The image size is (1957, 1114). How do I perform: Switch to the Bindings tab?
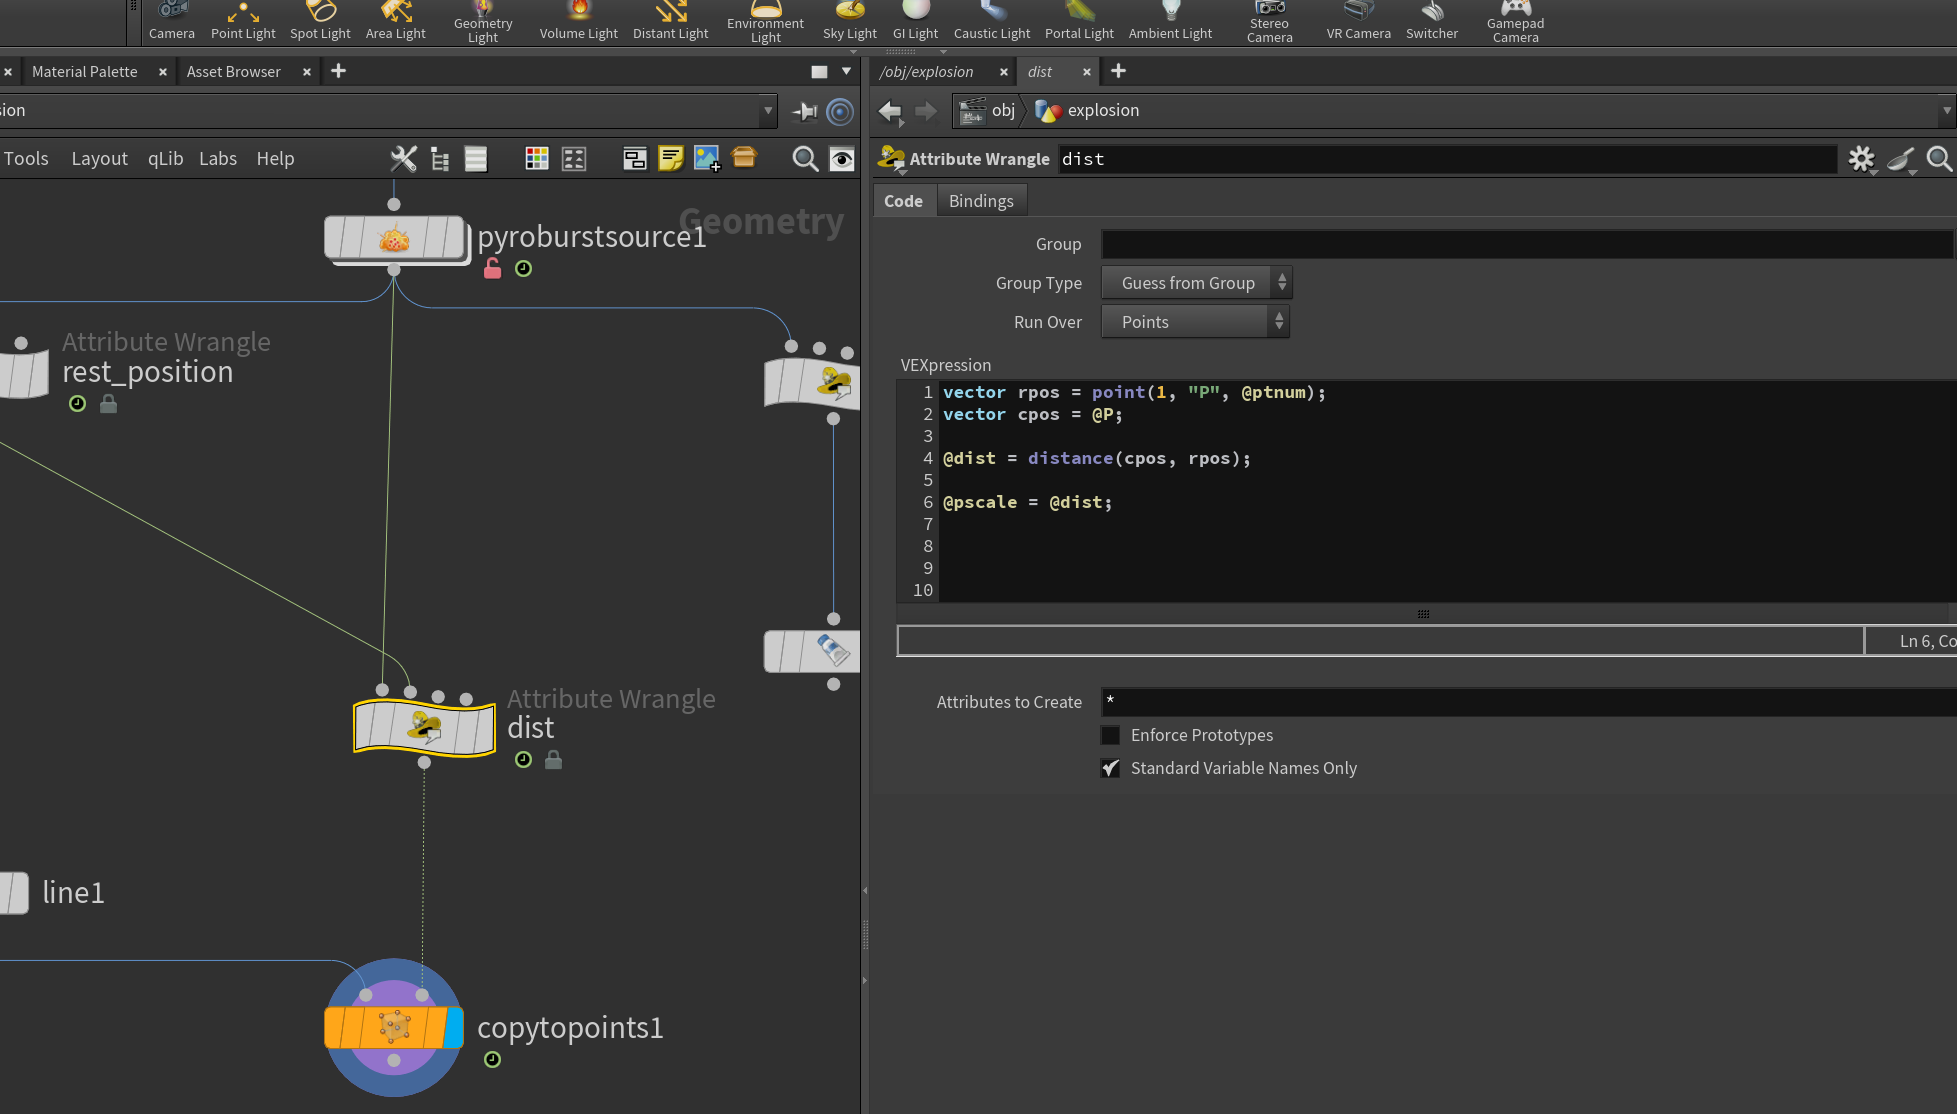pyautogui.click(x=981, y=201)
